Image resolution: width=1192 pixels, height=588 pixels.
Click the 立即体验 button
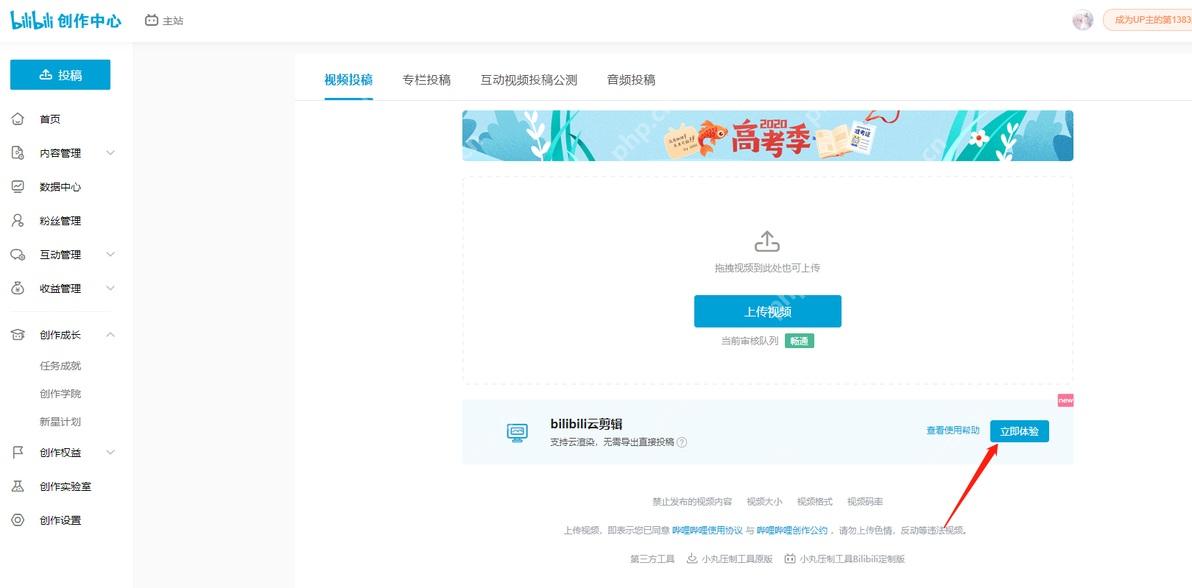tap(1019, 431)
